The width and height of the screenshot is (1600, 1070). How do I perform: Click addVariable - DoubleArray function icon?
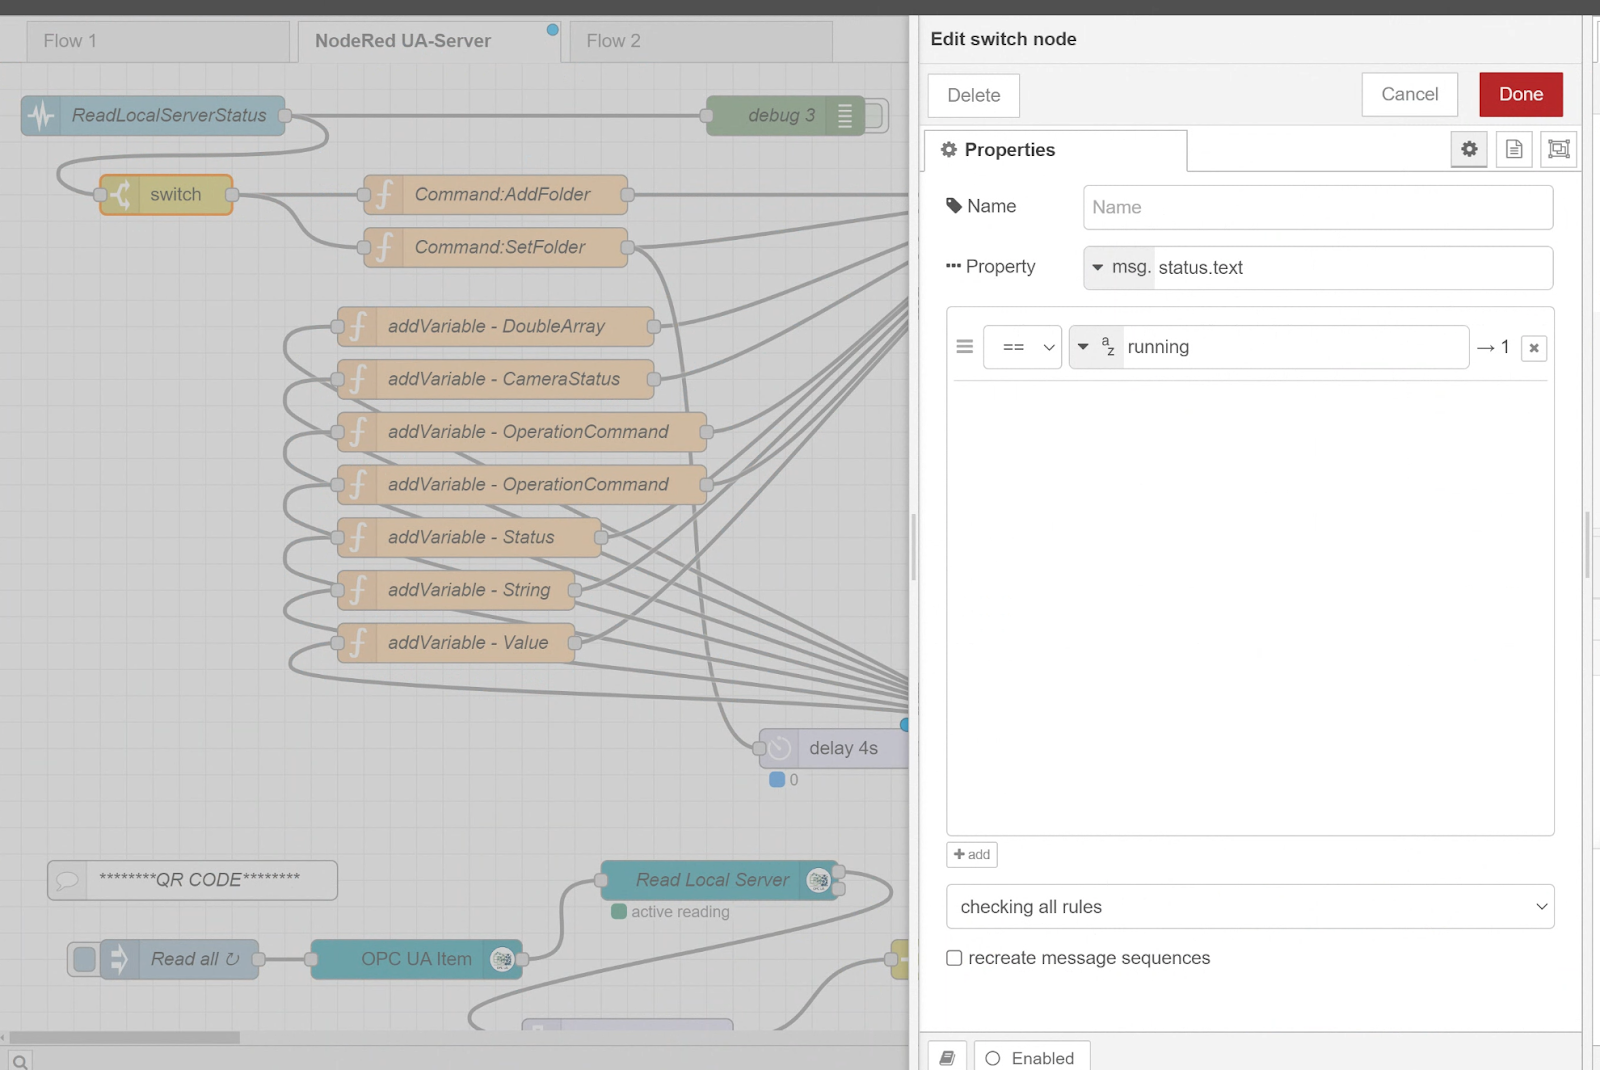pos(358,326)
